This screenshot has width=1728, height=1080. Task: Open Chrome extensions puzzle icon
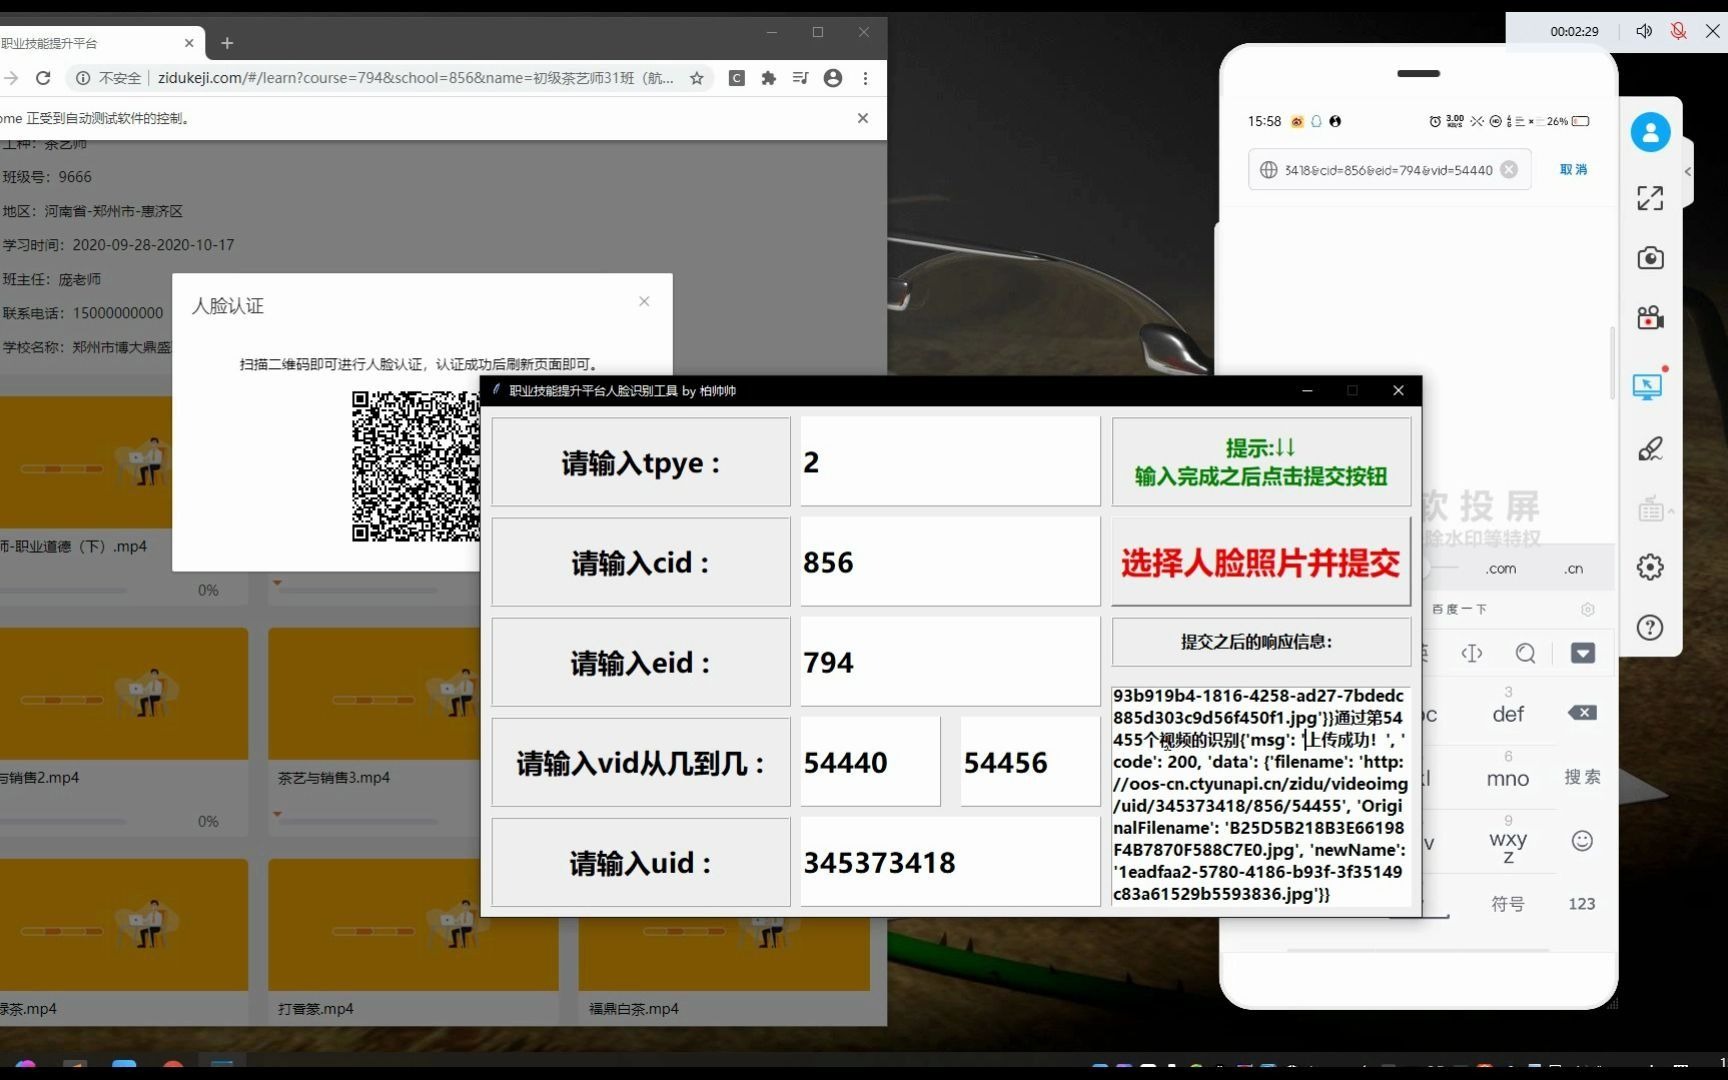(768, 78)
